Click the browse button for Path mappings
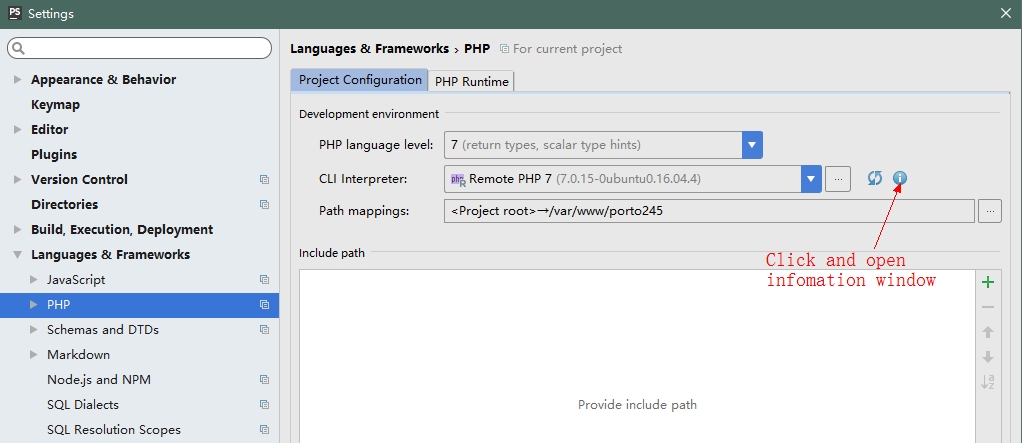The width and height of the screenshot is (1022, 443). (x=990, y=211)
